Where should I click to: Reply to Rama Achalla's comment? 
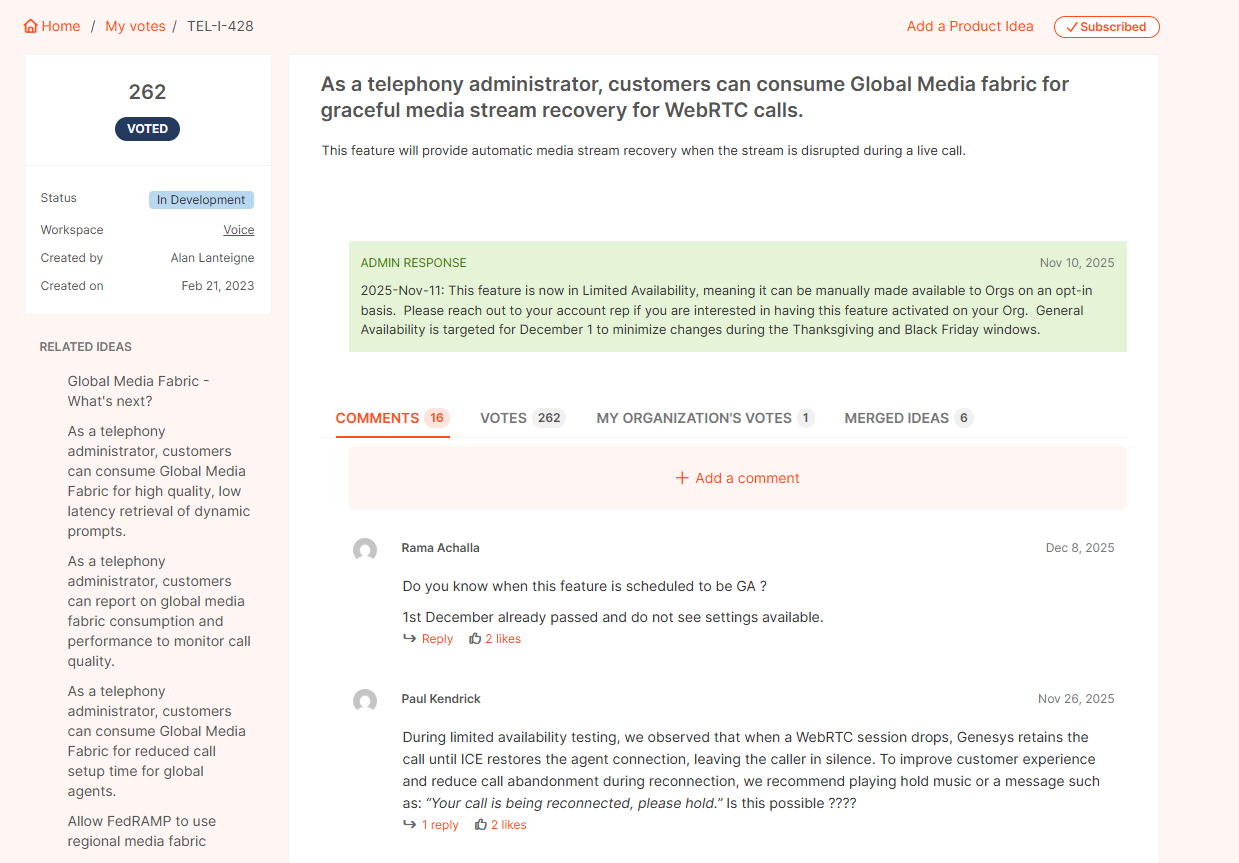(428, 639)
